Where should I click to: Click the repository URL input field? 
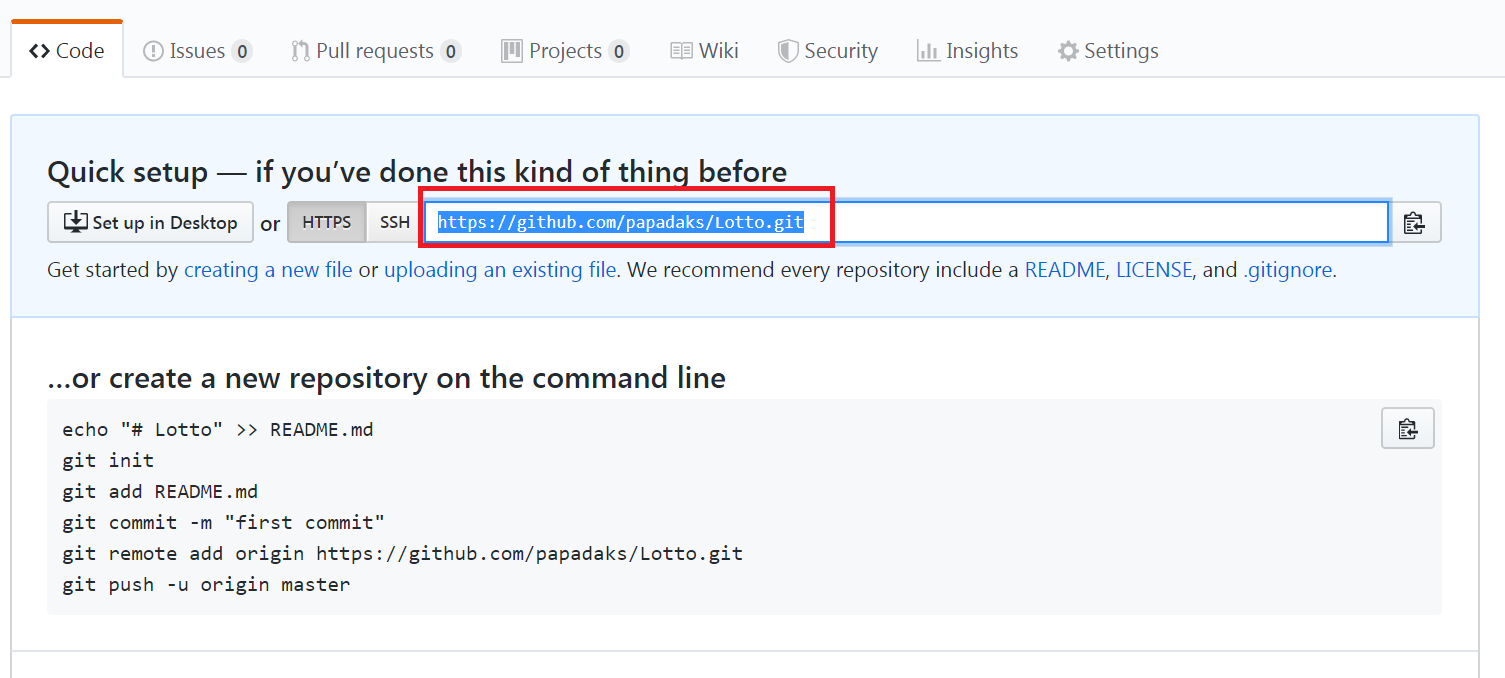pos(906,222)
